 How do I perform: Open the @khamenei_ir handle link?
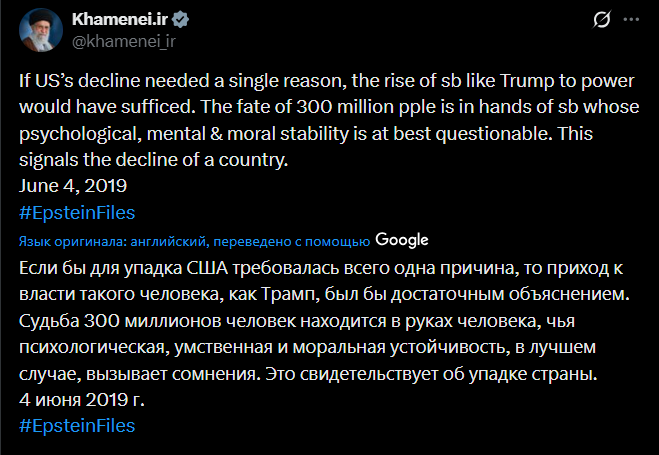123,41
